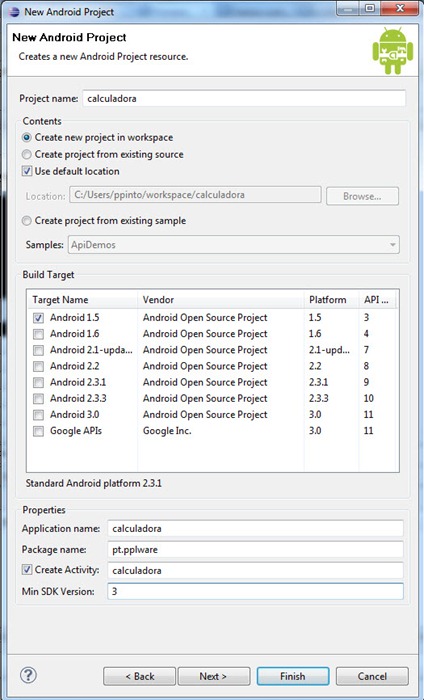The height and width of the screenshot is (700, 424).
Task: Sort by Vendor column header
Action: [221, 300]
